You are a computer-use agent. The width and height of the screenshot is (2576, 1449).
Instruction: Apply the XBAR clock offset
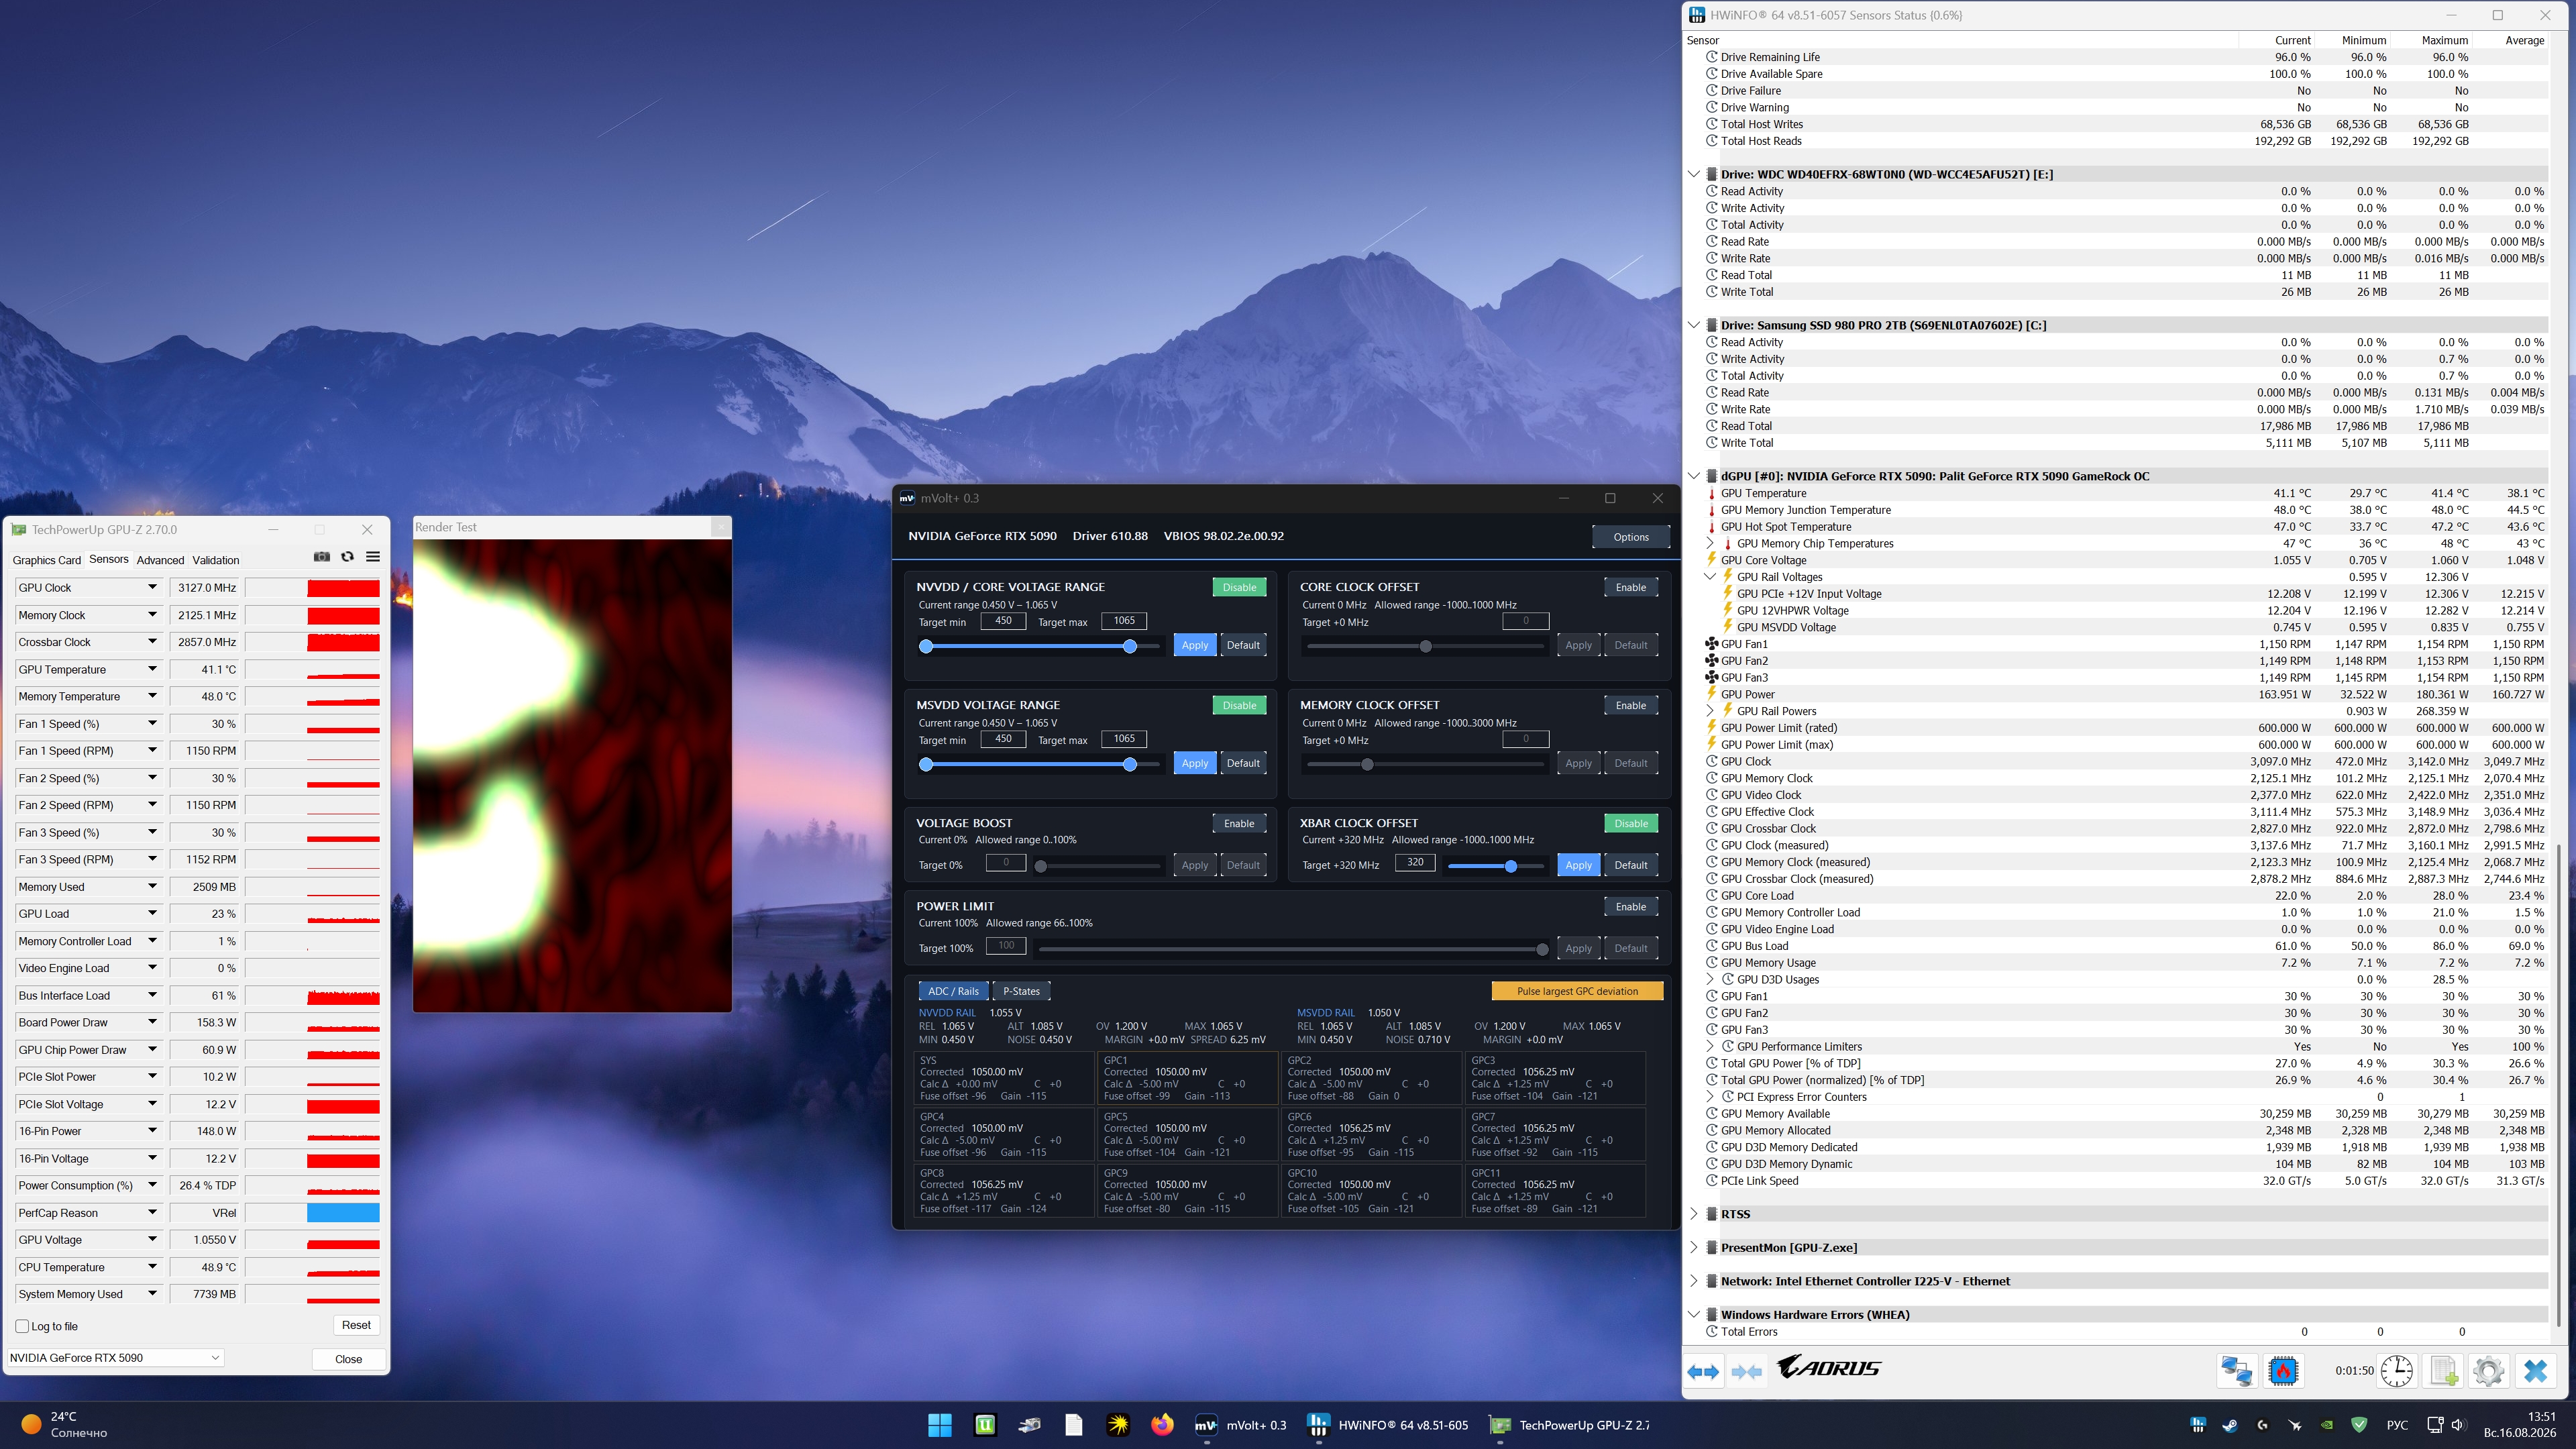(1578, 865)
